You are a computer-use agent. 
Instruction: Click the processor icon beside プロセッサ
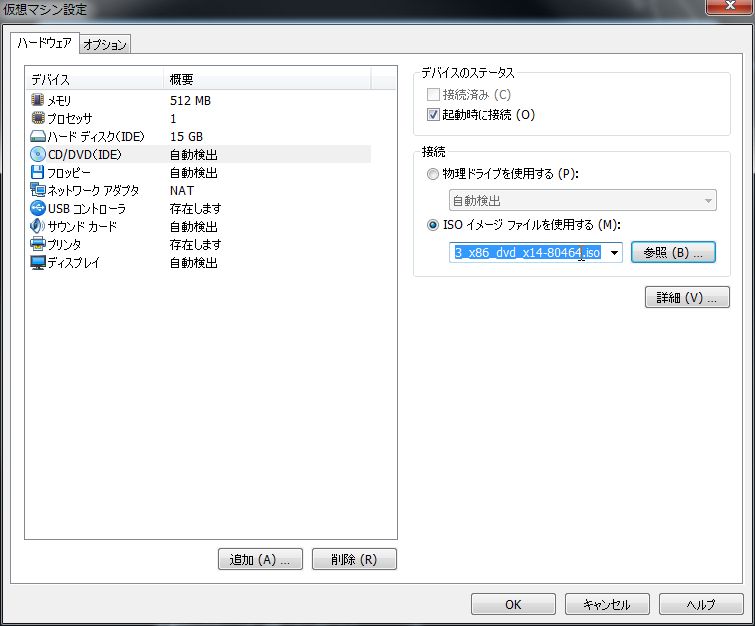[38, 118]
